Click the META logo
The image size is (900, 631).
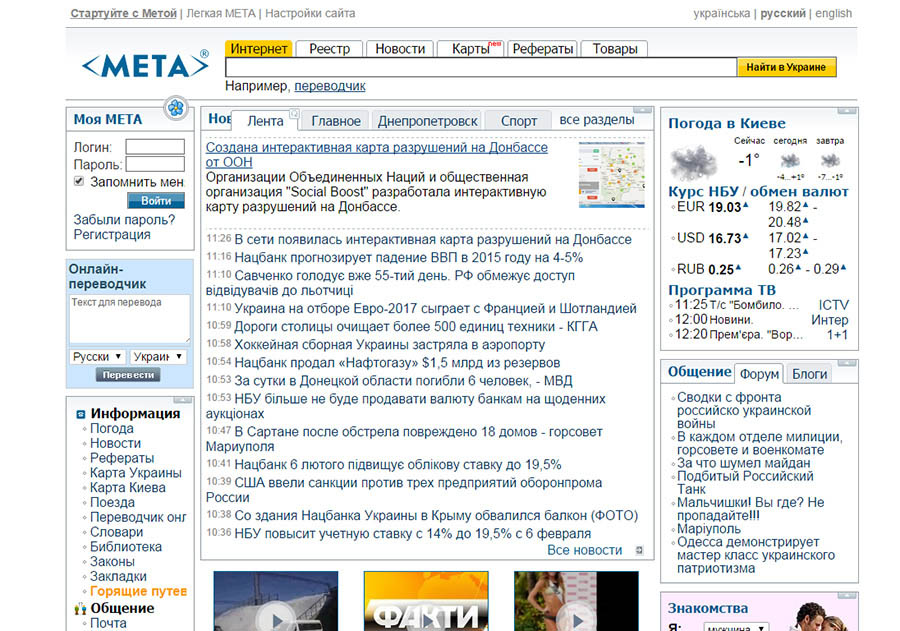(x=145, y=65)
